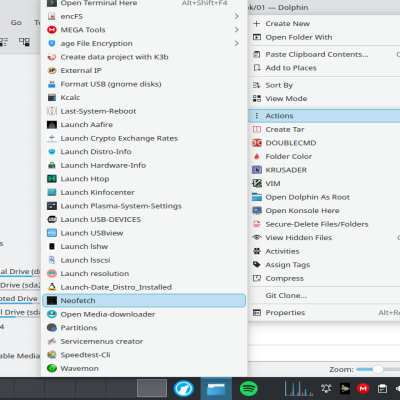Choose Launch Crypto Exchange Rates
The image size is (400, 400).
click(x=144, y=138)
